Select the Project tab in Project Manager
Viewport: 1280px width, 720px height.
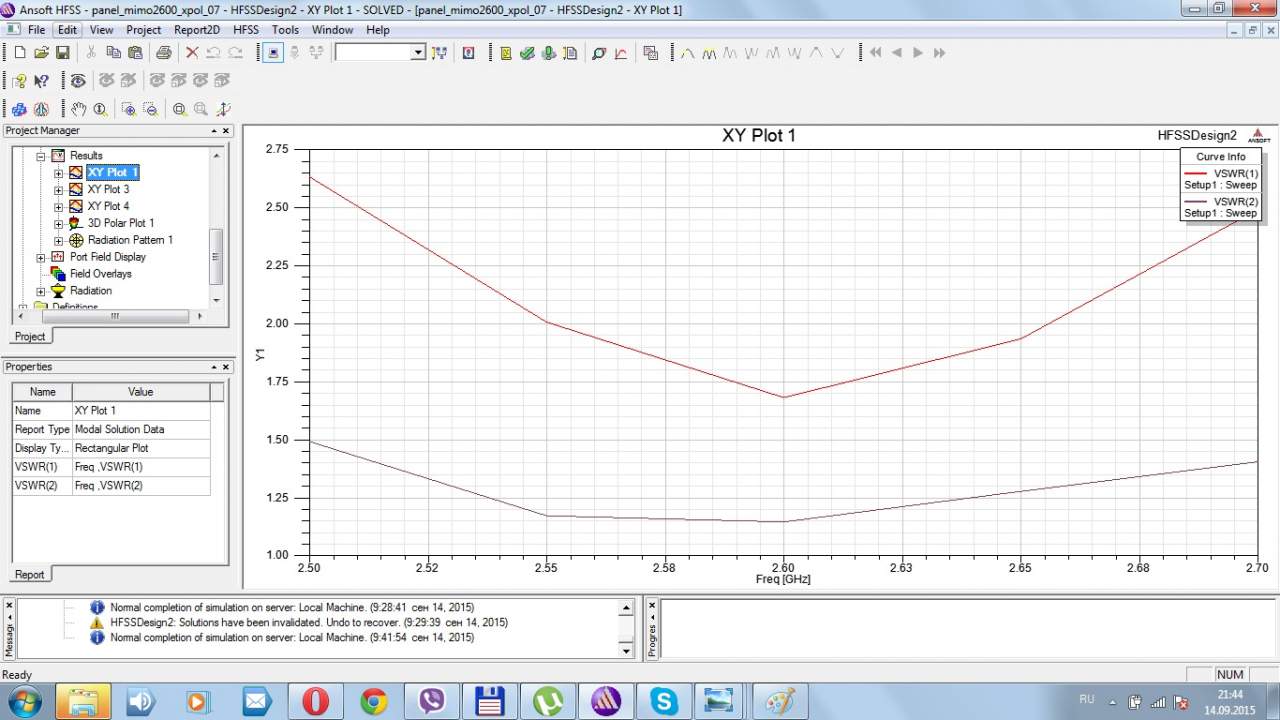pyautogui.click(x=30, y=336)
